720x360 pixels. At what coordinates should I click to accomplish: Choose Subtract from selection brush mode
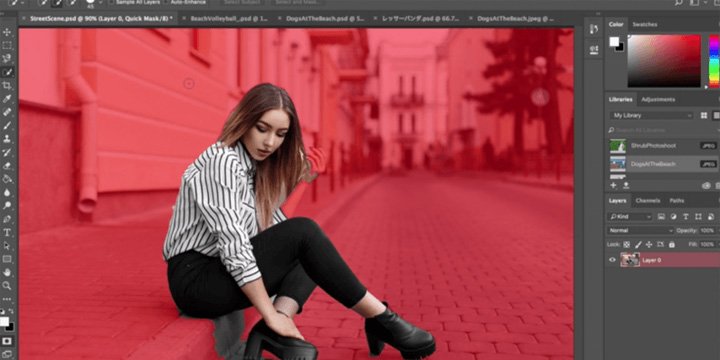point(72,2)
